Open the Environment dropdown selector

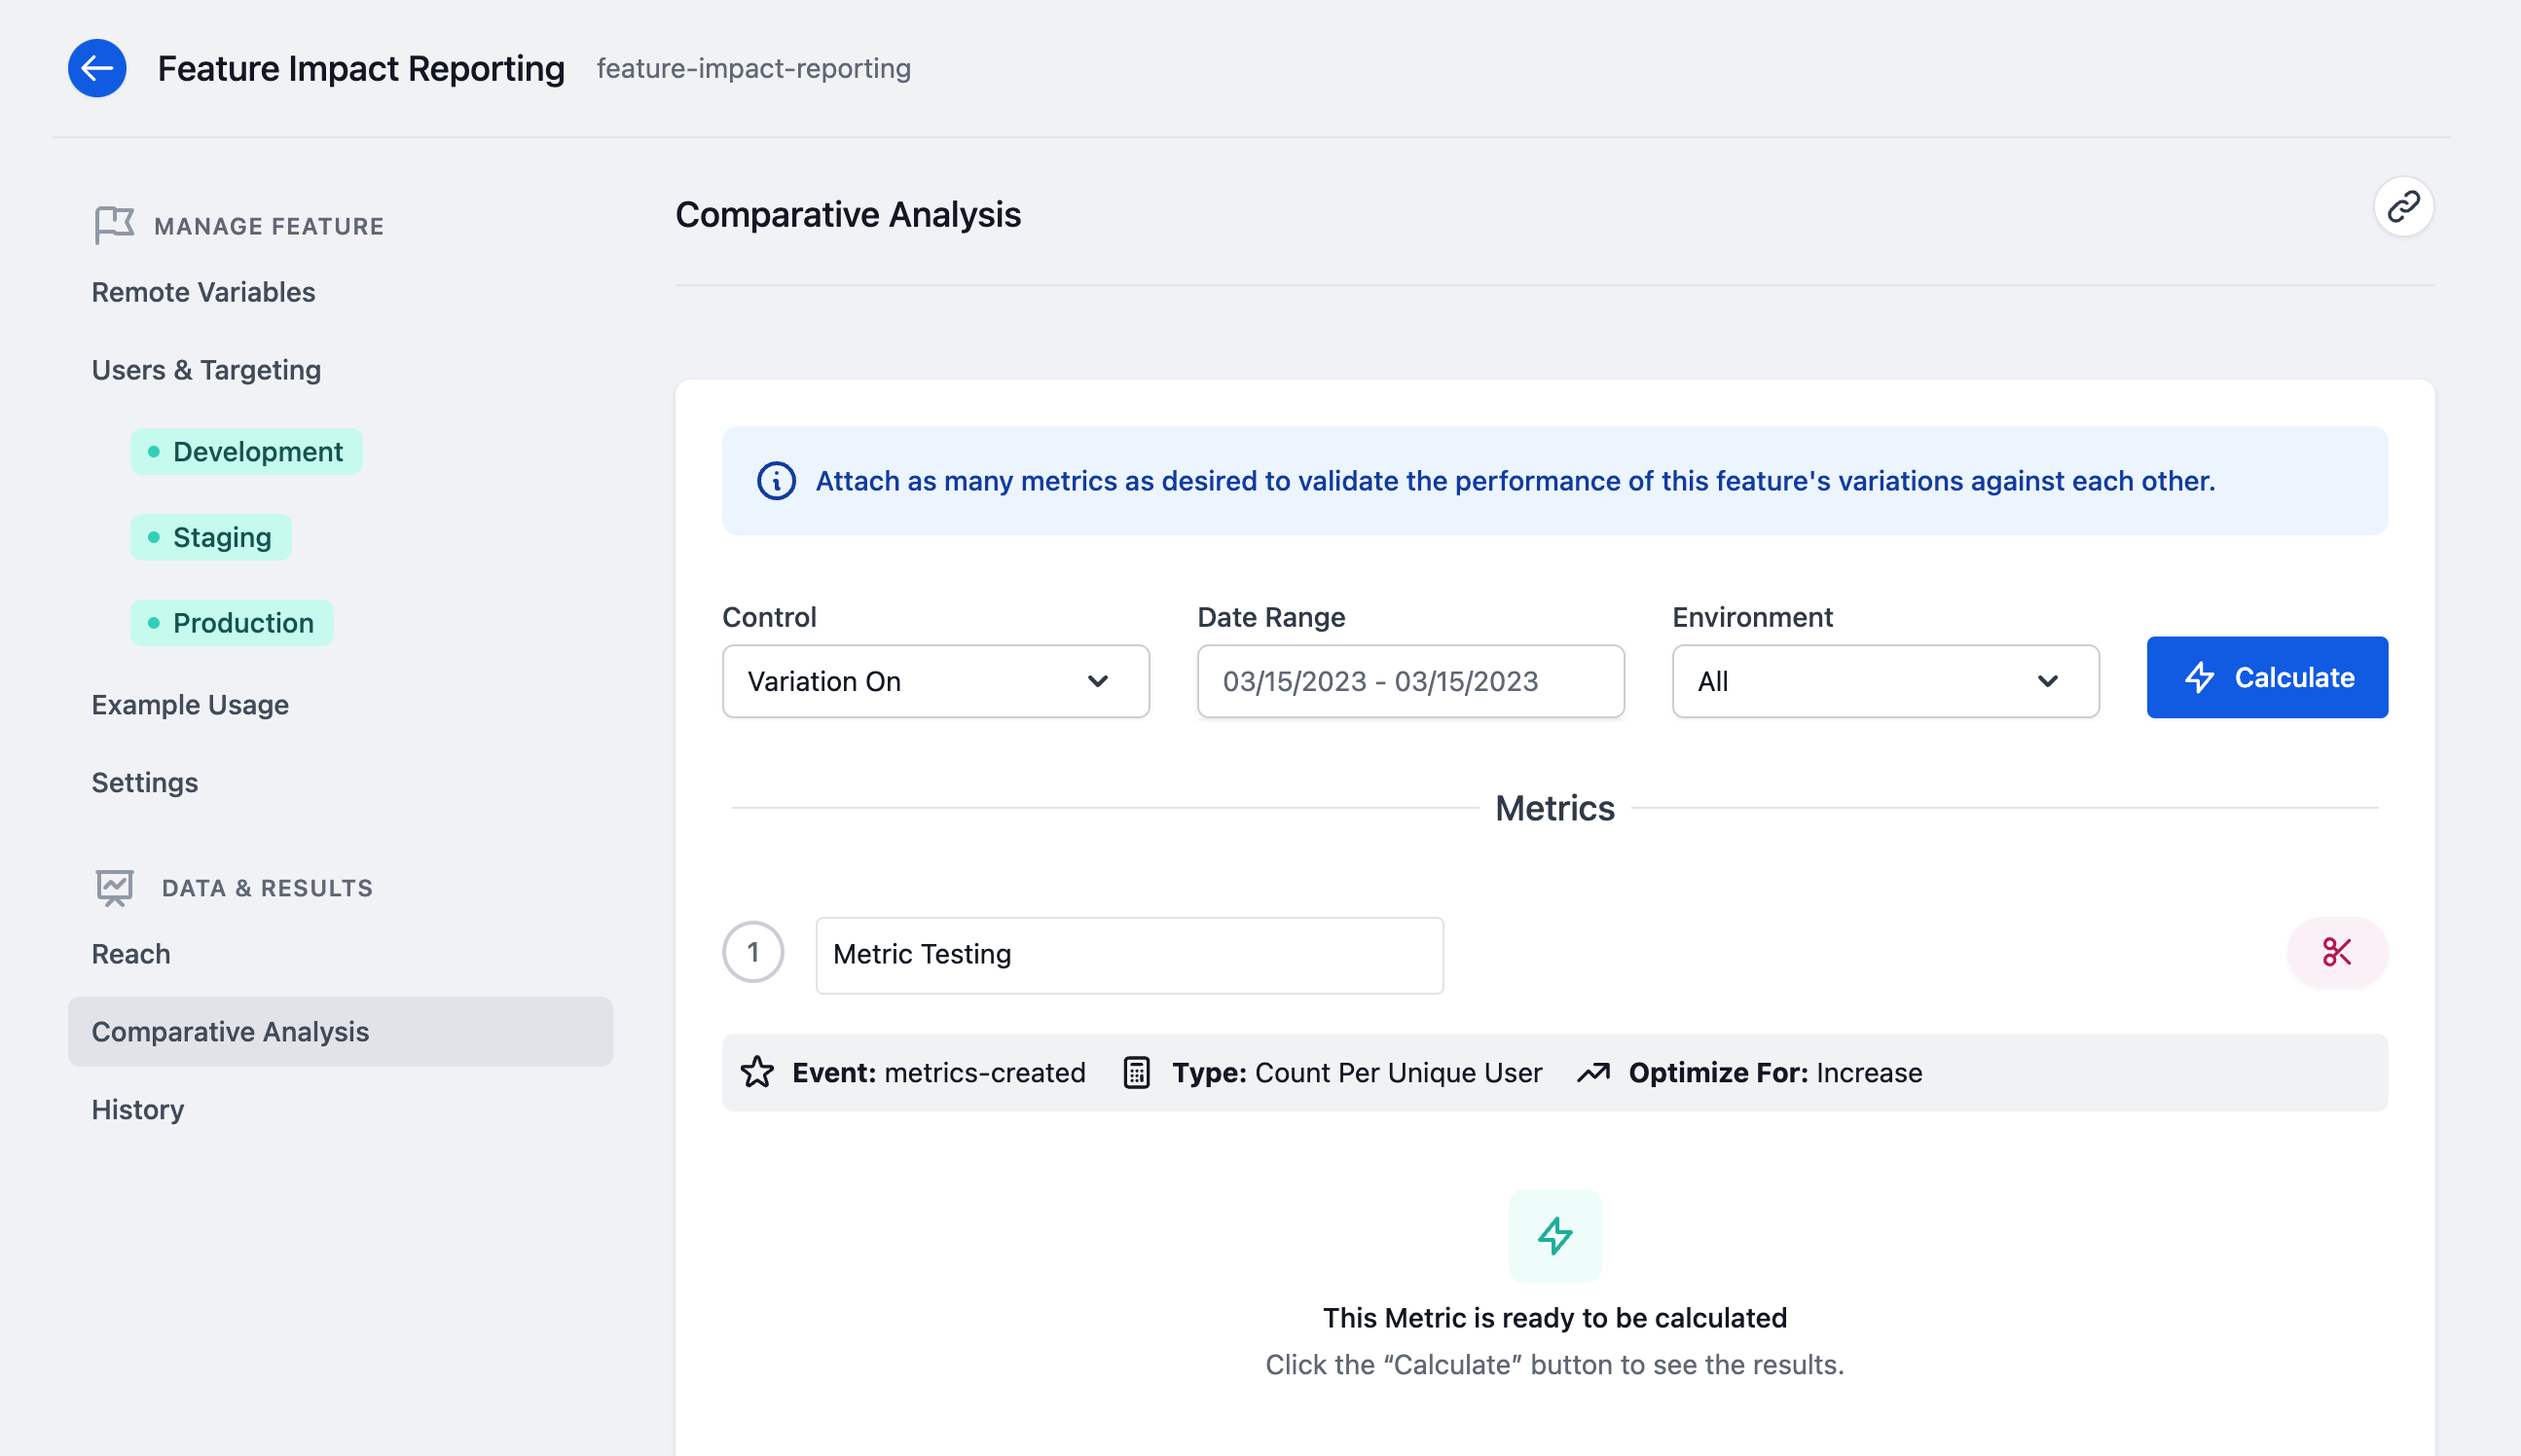(1879, 679)
